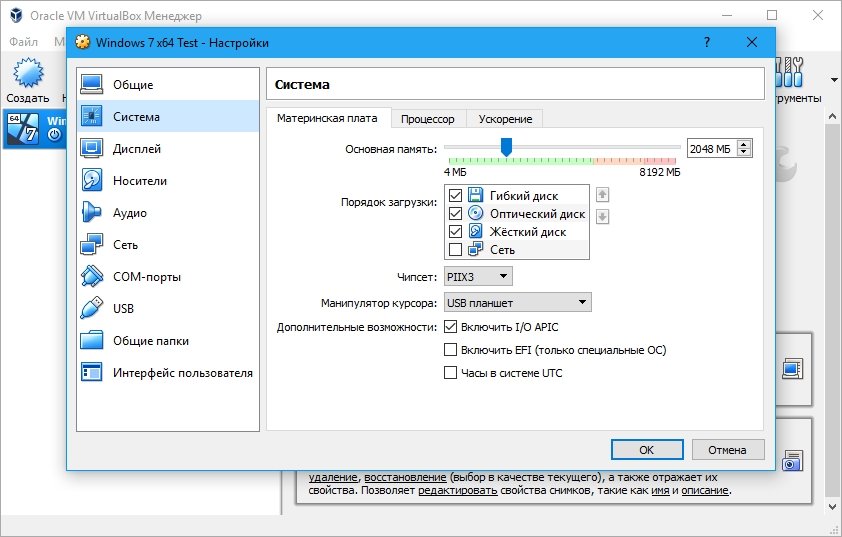The height and width of the screenshot is (537, 842).
Task: Open the Общие settings section icon
Action: click(92, 85)
